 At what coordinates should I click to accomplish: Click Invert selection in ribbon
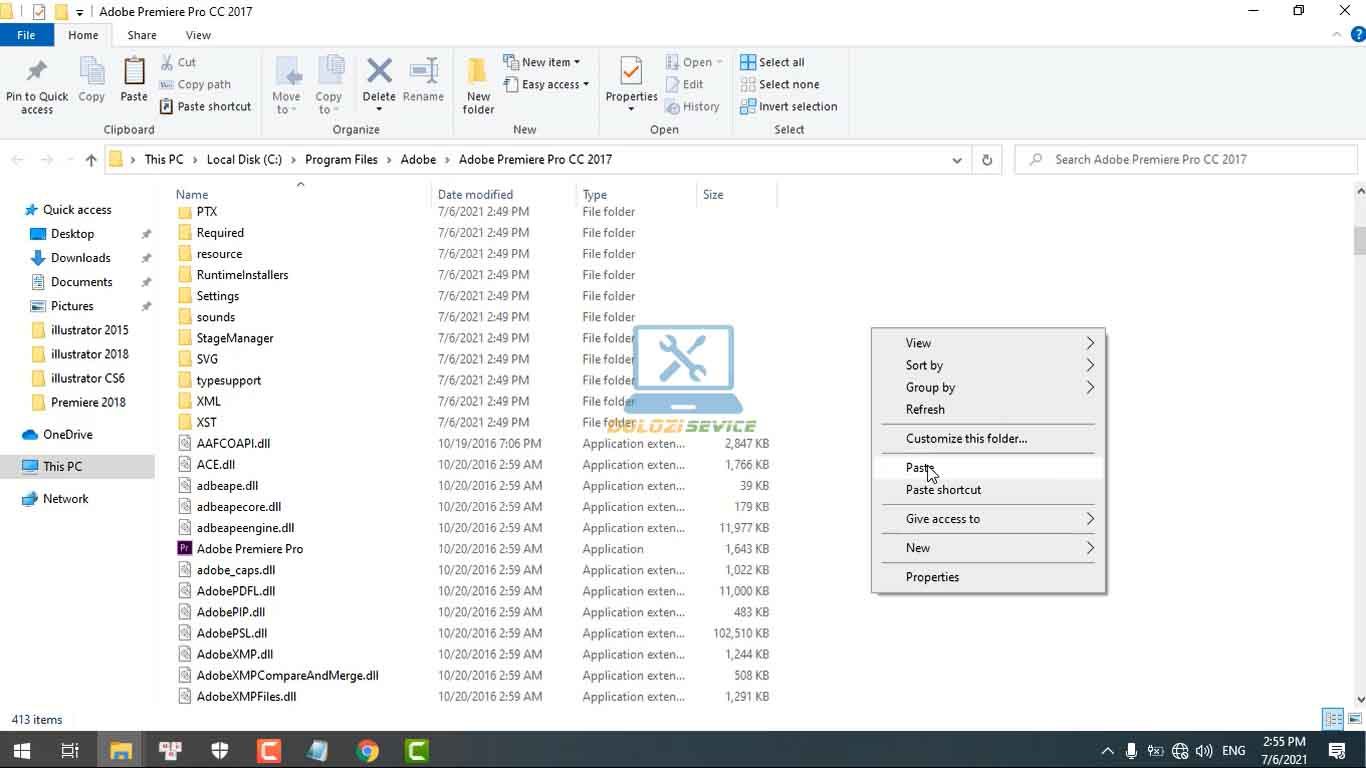click(x=788, y=107)
